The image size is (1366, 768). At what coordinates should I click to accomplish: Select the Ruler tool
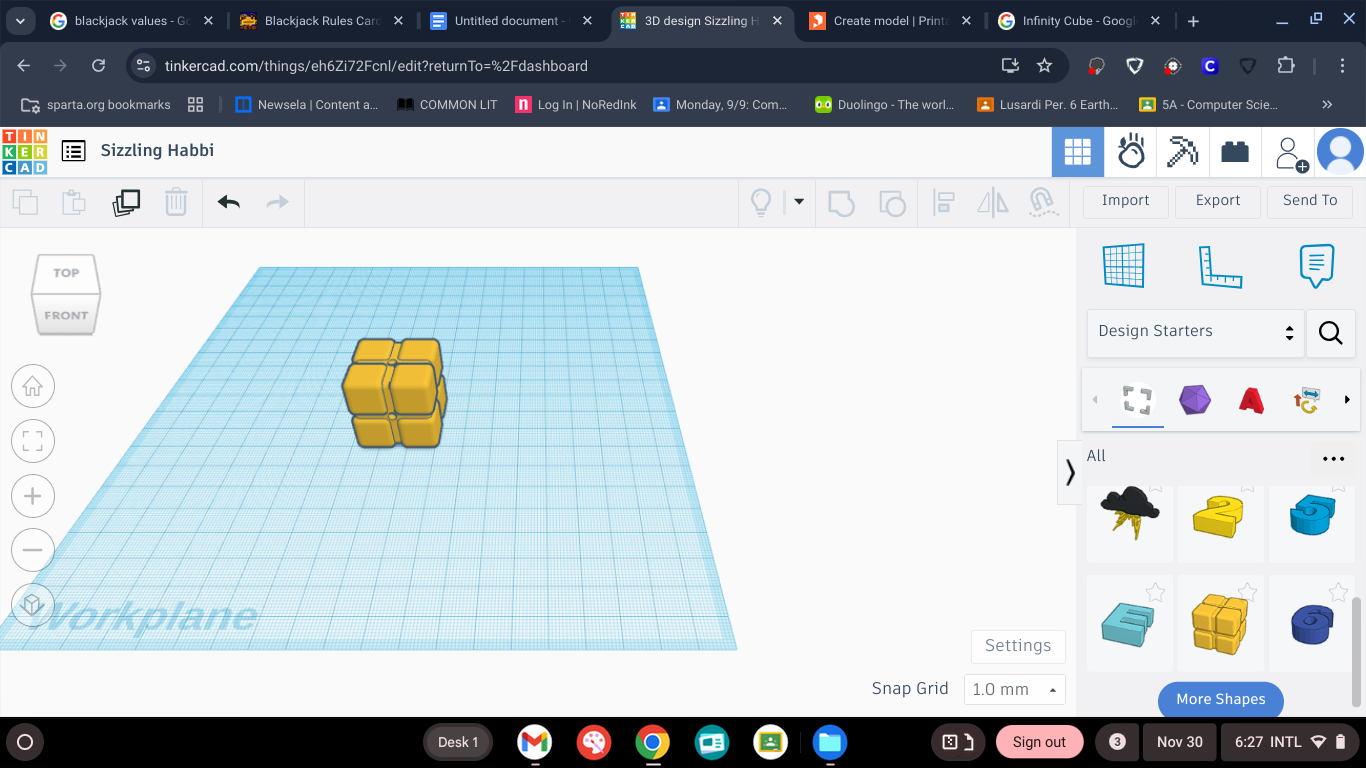pyautogui.click(x=1220, y=266)
